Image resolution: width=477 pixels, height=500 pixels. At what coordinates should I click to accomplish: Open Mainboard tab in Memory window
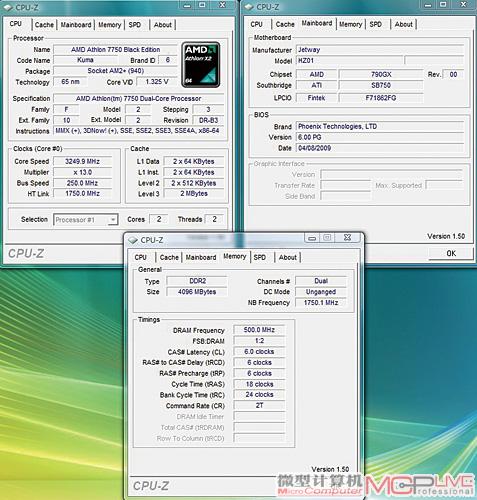pyautogui.click(x=201, y=257)
